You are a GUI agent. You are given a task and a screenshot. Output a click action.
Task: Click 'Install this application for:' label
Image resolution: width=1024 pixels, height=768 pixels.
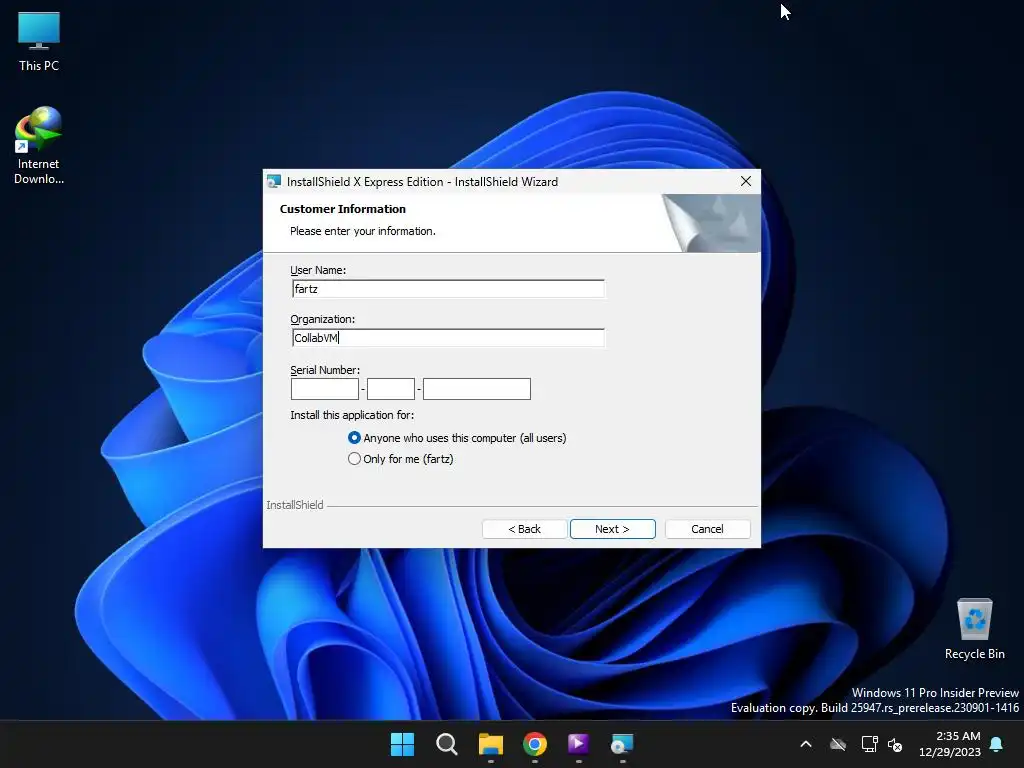(352, 415)
